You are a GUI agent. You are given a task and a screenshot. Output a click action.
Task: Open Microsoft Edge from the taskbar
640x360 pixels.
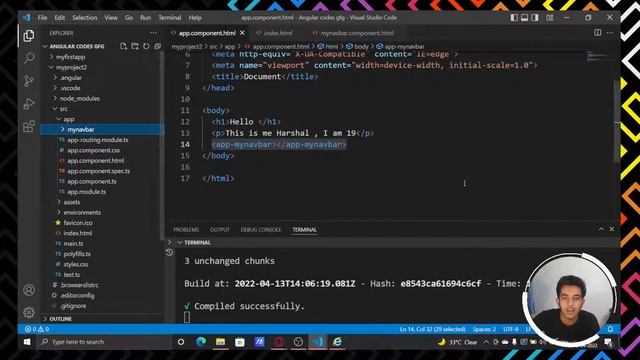(201, 342)
